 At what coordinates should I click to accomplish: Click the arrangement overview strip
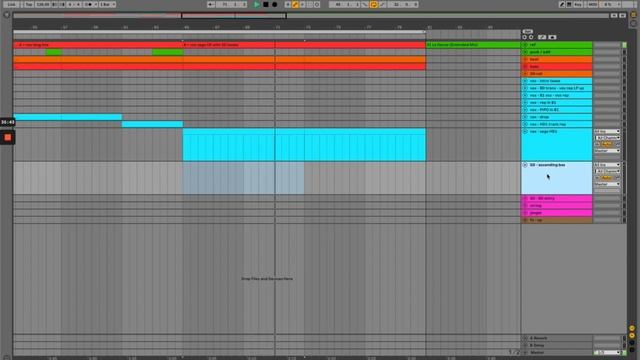coord(311,16)
